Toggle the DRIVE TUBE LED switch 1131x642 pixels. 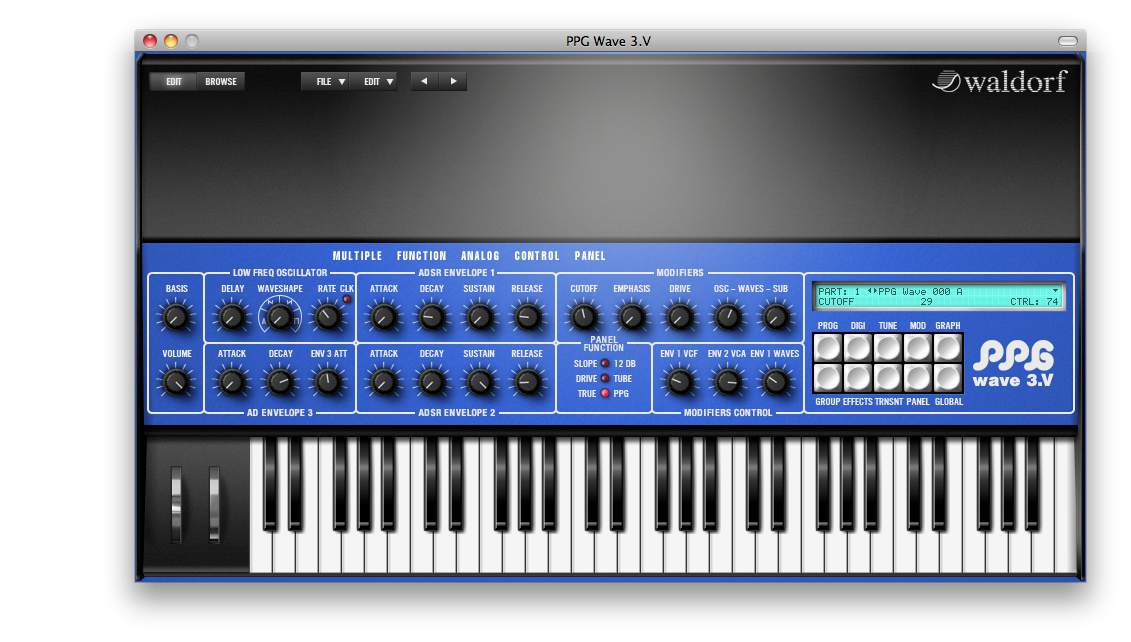pos(605,379)
